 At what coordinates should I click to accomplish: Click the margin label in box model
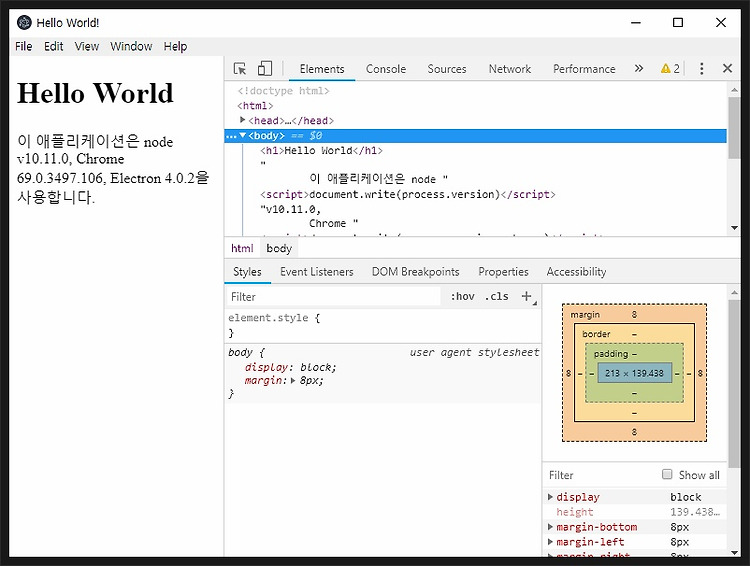tap(585, 315)
